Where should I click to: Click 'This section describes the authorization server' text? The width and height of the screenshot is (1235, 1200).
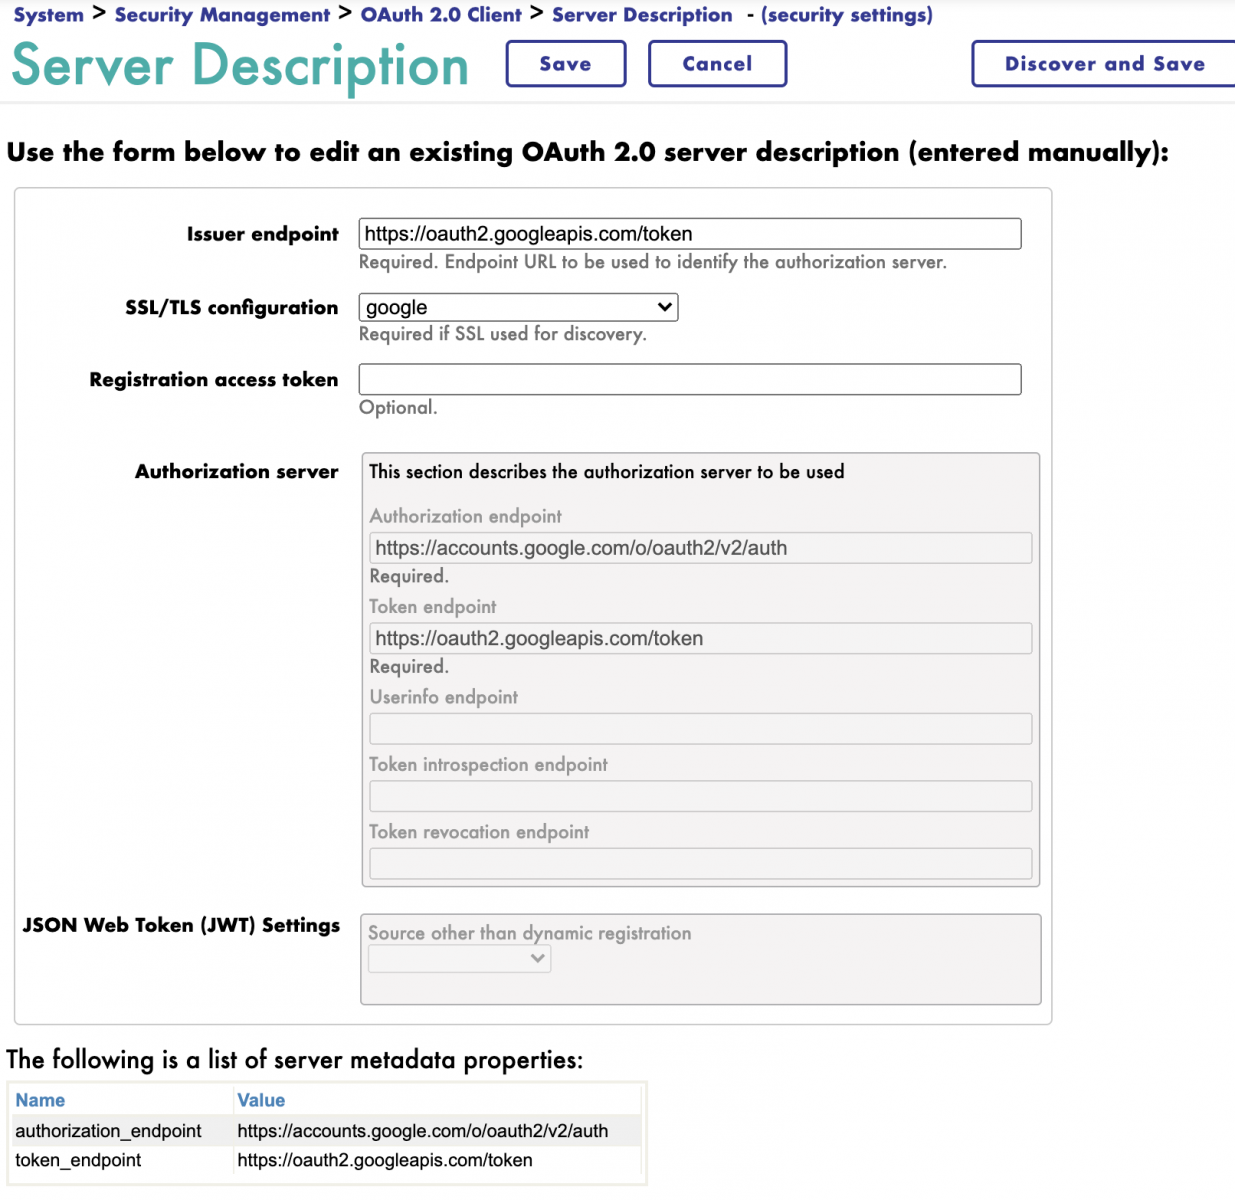tap(607, 471)
